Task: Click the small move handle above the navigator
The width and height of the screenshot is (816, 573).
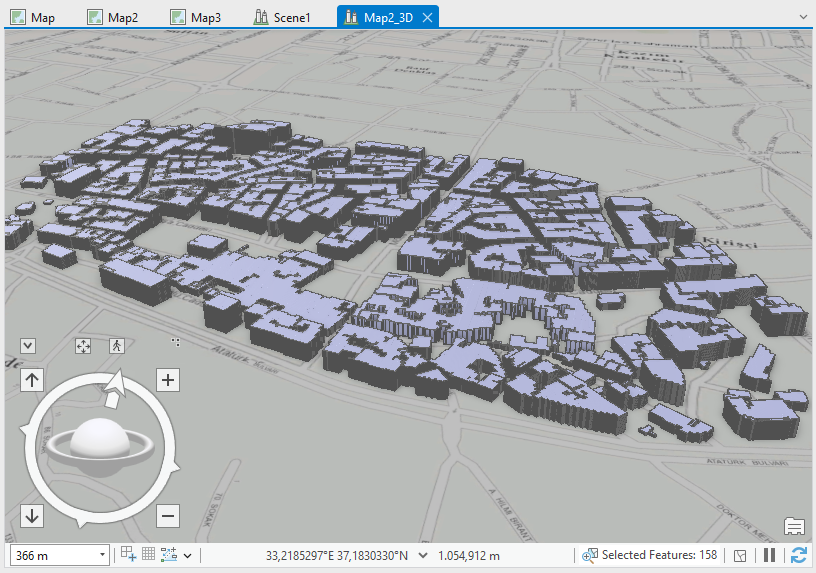Action: point(176,342)
